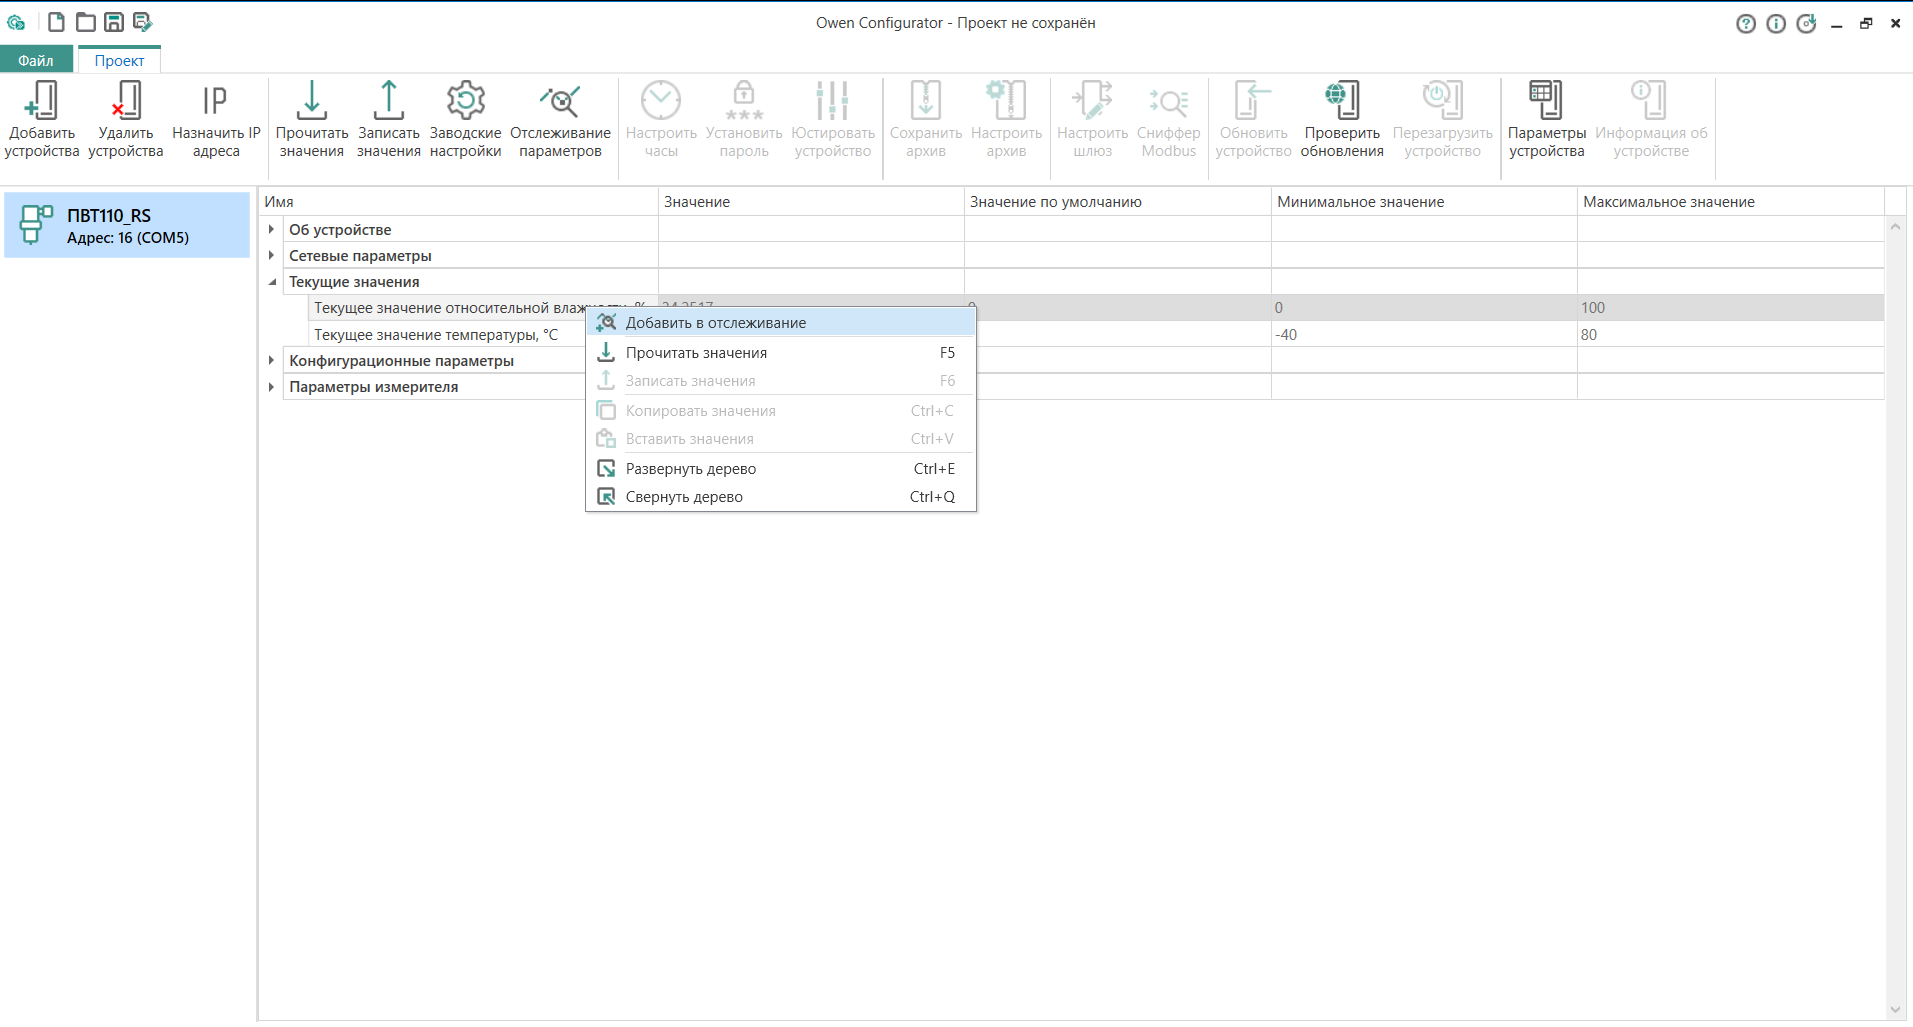Image resolution: width=1913 pixels, height=1027 pixels.
Task: Open Factory settings gear icon
Action: click(465, 101)
